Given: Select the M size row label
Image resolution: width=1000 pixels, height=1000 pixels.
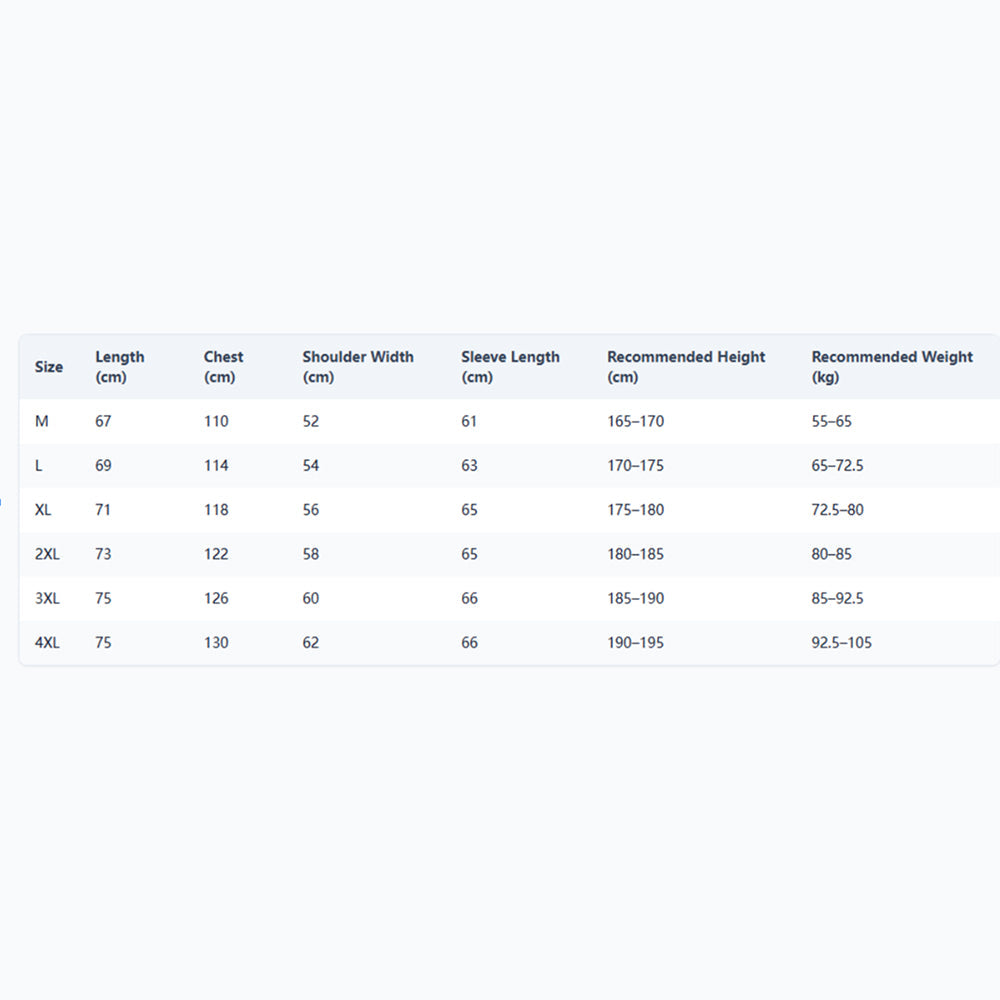Looking at the screenshot, I should point(42,421).
